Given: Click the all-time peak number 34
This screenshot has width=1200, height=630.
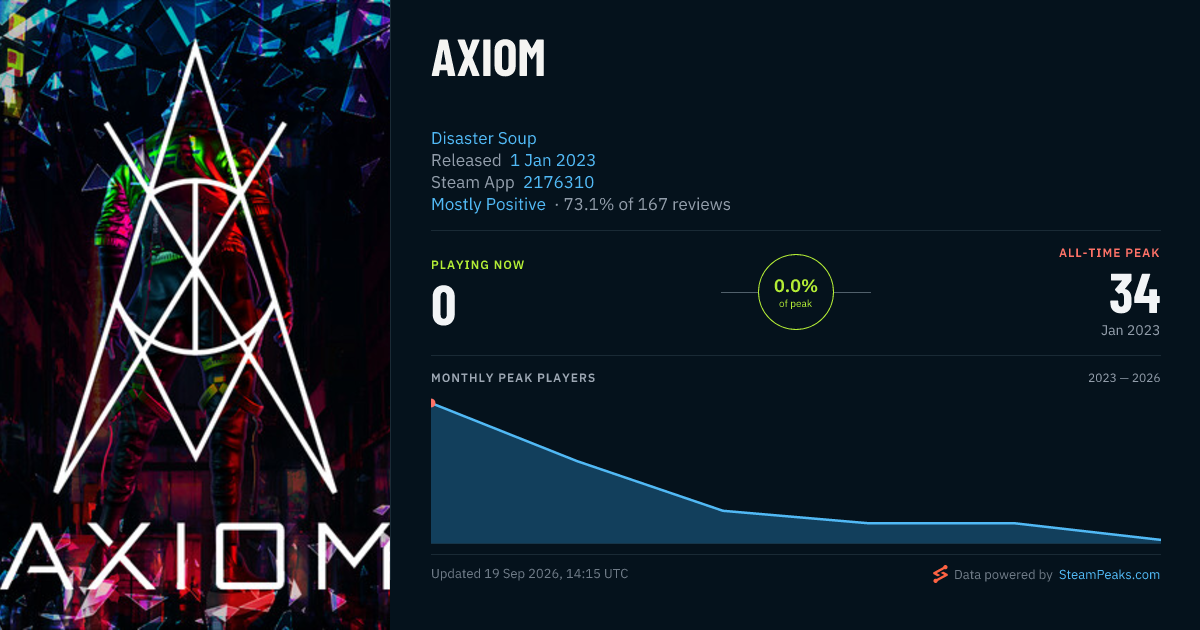Looking at the screenshot, I should point(1135,294).
